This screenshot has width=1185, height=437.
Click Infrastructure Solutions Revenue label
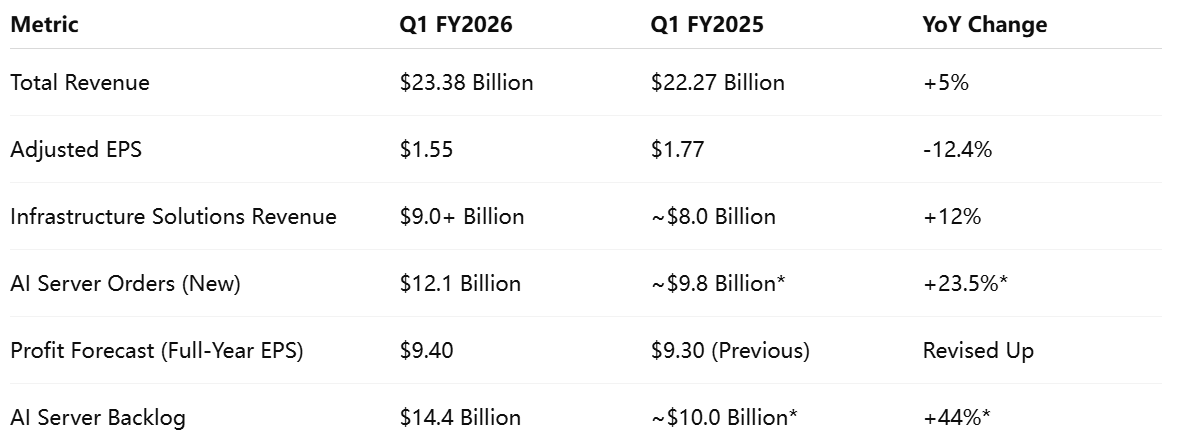(x=173, y=216)
